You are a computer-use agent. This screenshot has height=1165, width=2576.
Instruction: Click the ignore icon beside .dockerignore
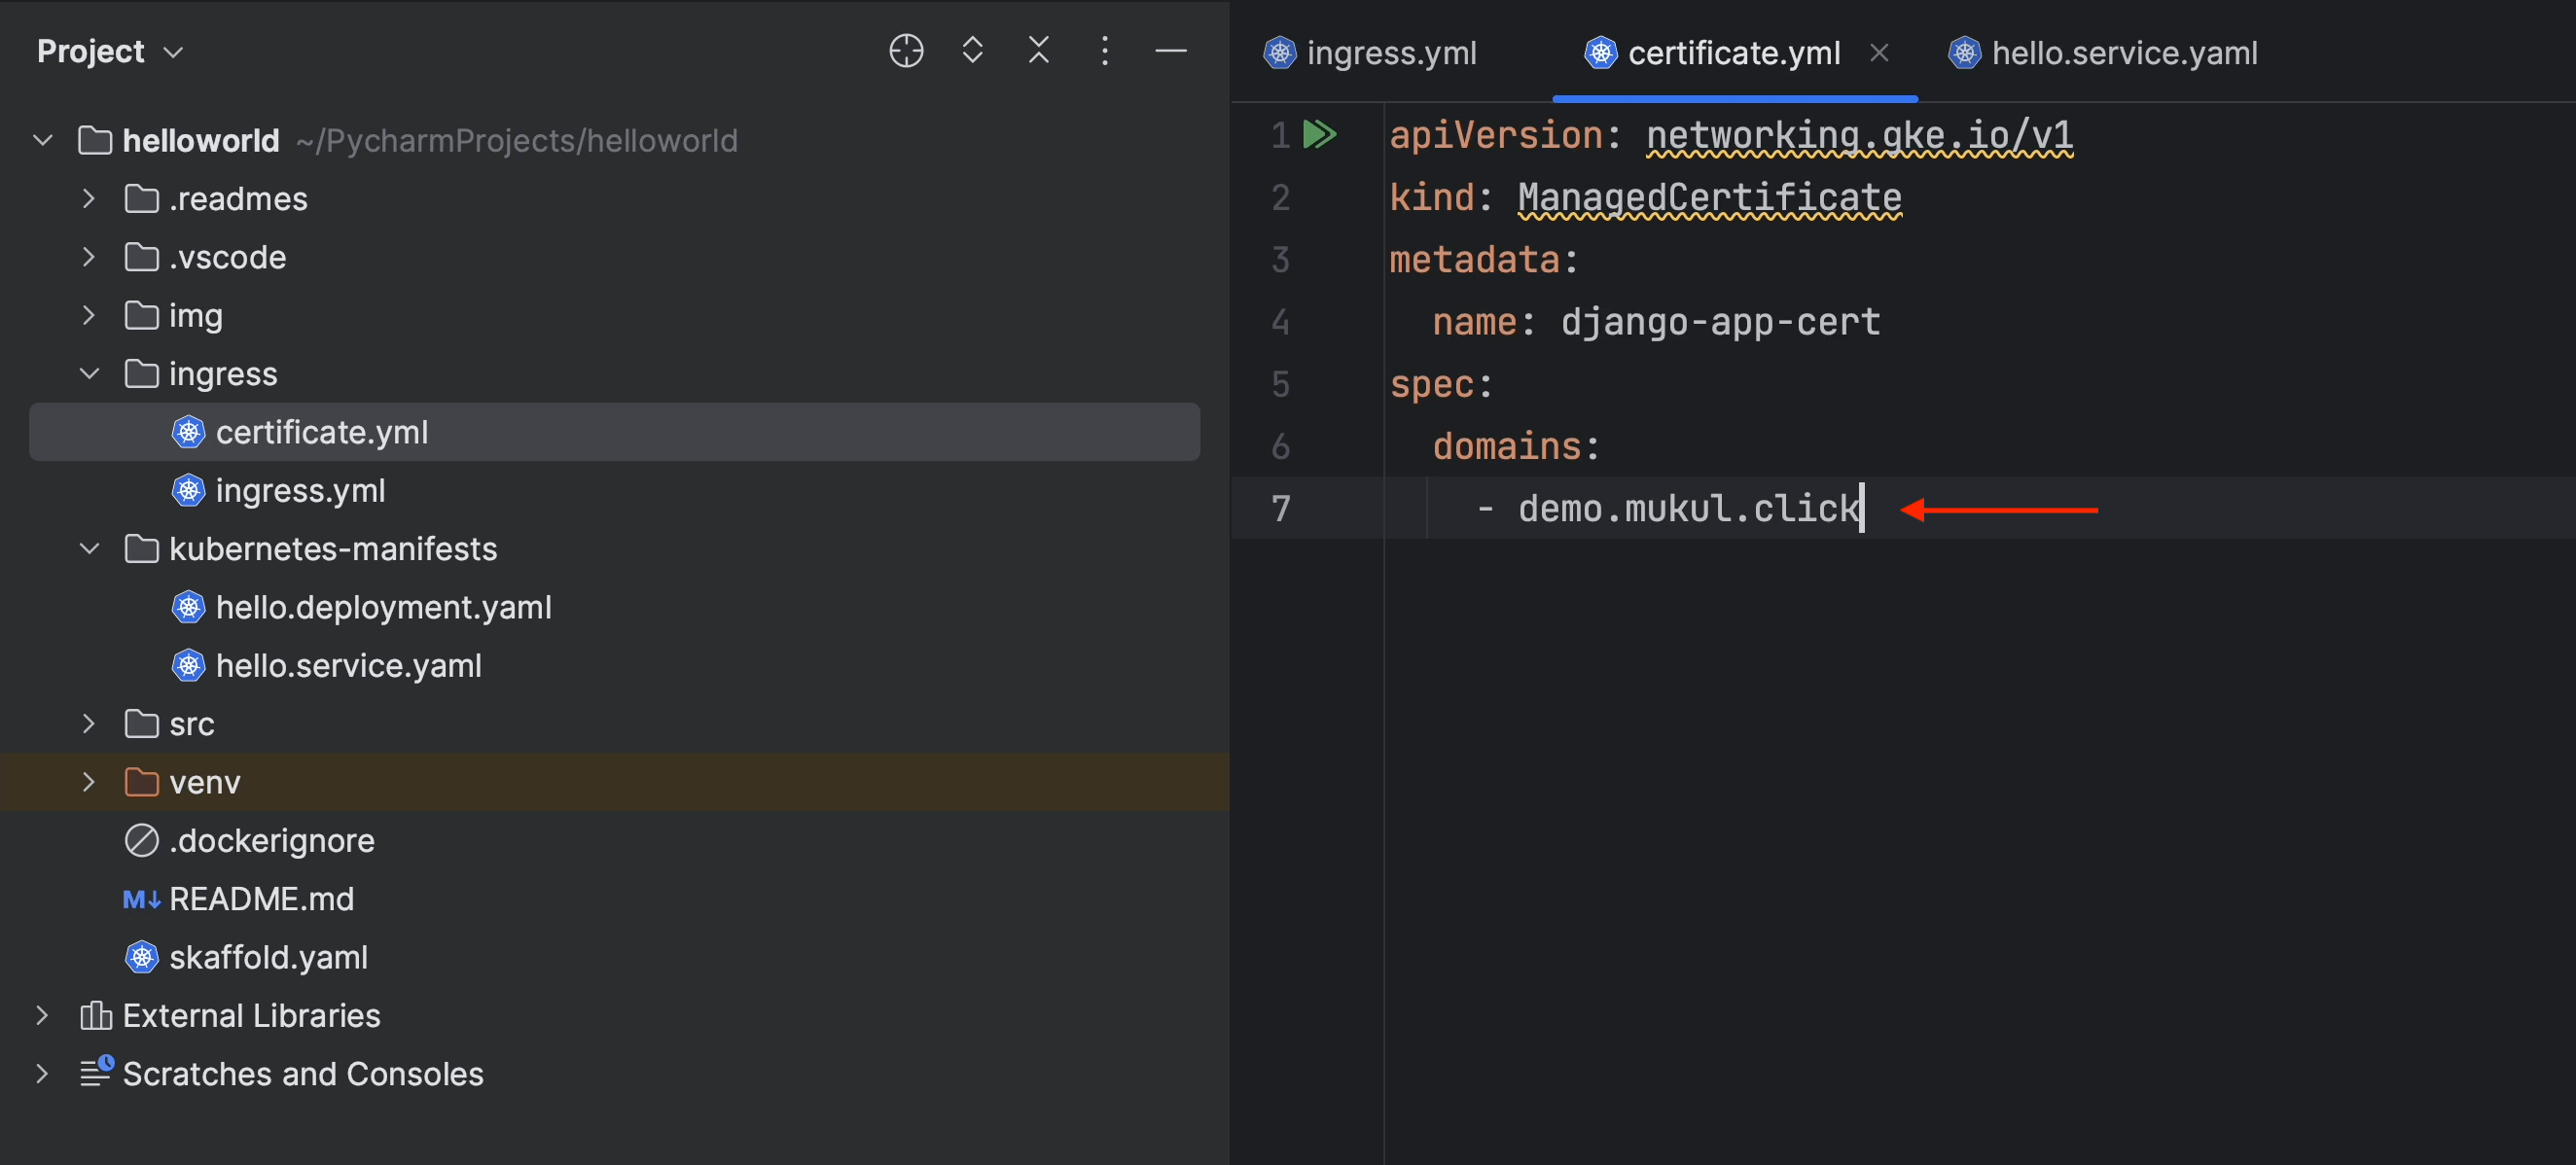click(x=141, y=840)
